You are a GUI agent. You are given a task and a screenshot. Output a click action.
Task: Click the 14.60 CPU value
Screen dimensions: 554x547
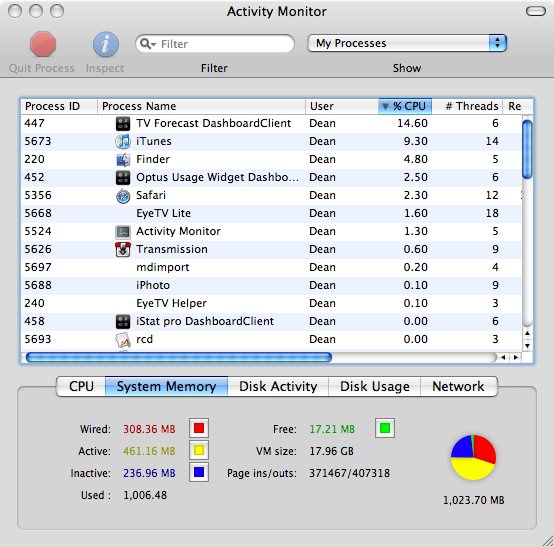tap(412, 123)
